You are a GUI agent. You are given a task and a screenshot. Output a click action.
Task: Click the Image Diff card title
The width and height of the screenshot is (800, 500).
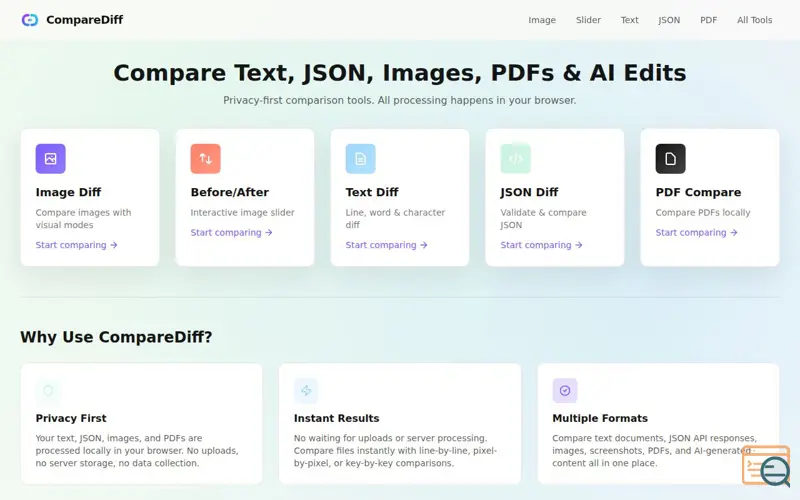(x=68, y=192)
